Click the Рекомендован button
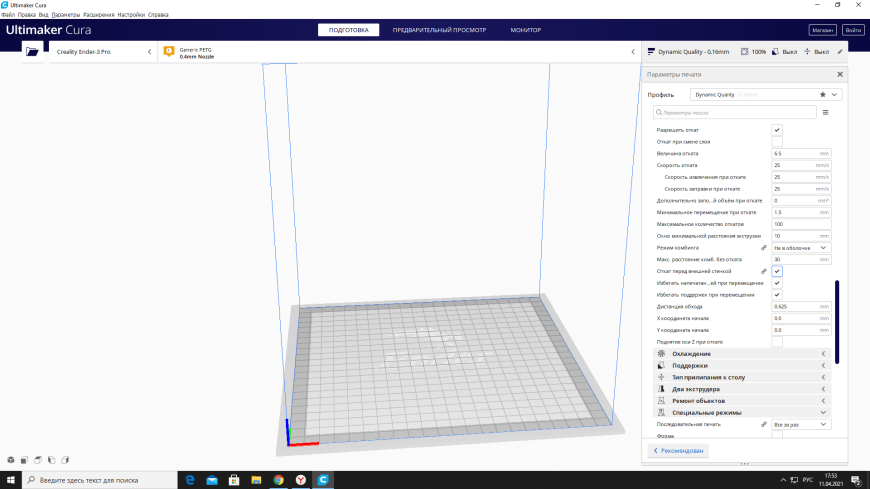The image size is (870, 489). pos(678,451)
